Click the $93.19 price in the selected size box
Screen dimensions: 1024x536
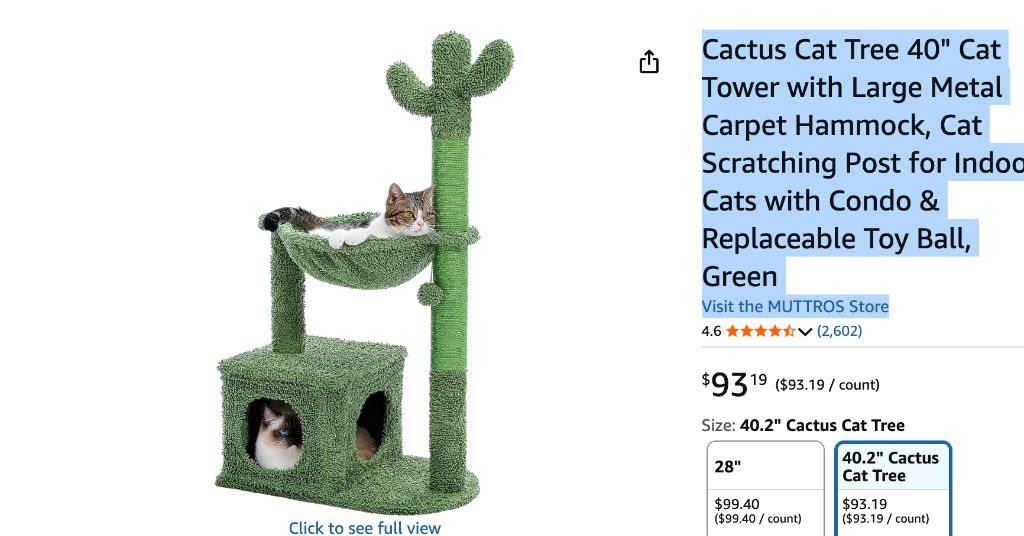tap(864, 504)
